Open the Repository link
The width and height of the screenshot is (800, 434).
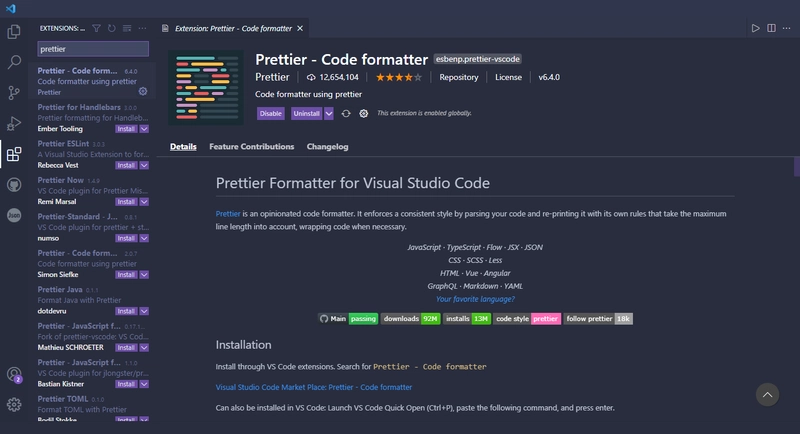(x=459, y=78)
